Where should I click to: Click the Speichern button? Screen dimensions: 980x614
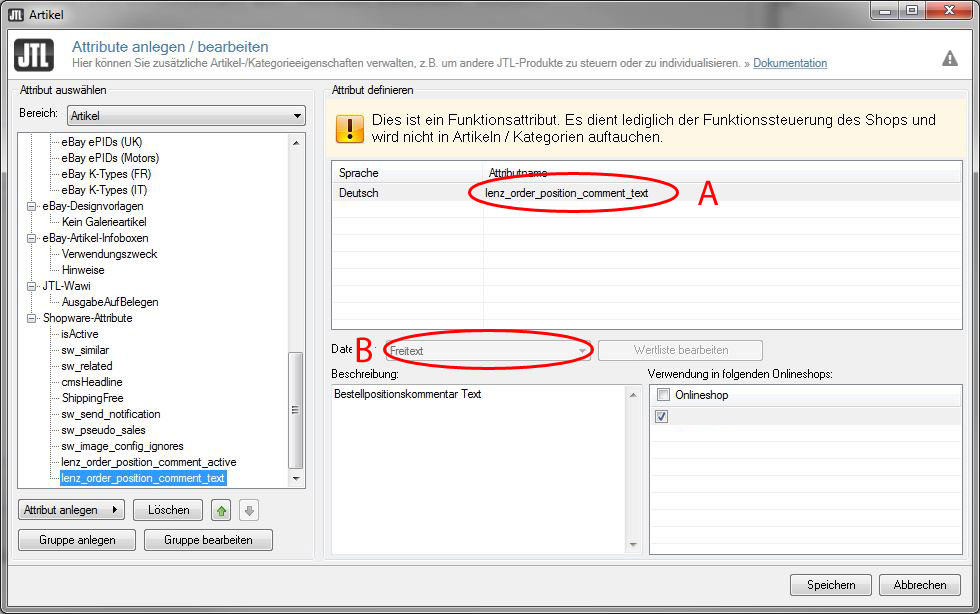click(x=830, y=585)
